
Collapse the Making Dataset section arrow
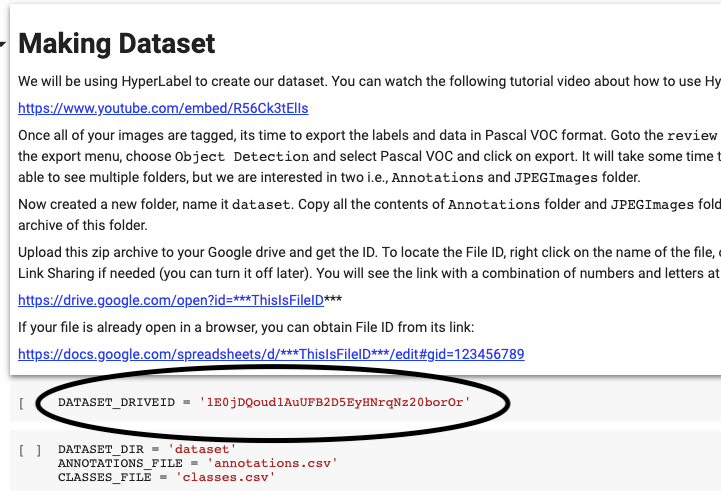point(4,44)
